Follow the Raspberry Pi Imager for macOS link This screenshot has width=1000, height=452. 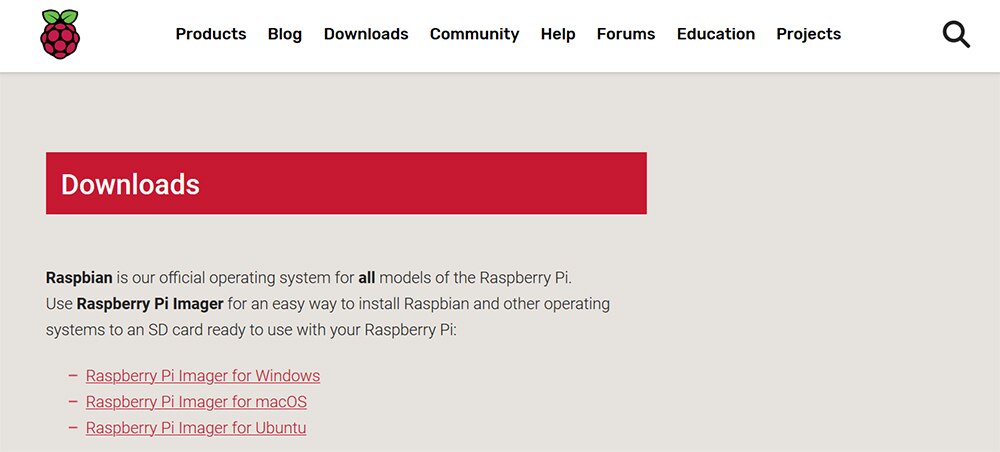196,402
